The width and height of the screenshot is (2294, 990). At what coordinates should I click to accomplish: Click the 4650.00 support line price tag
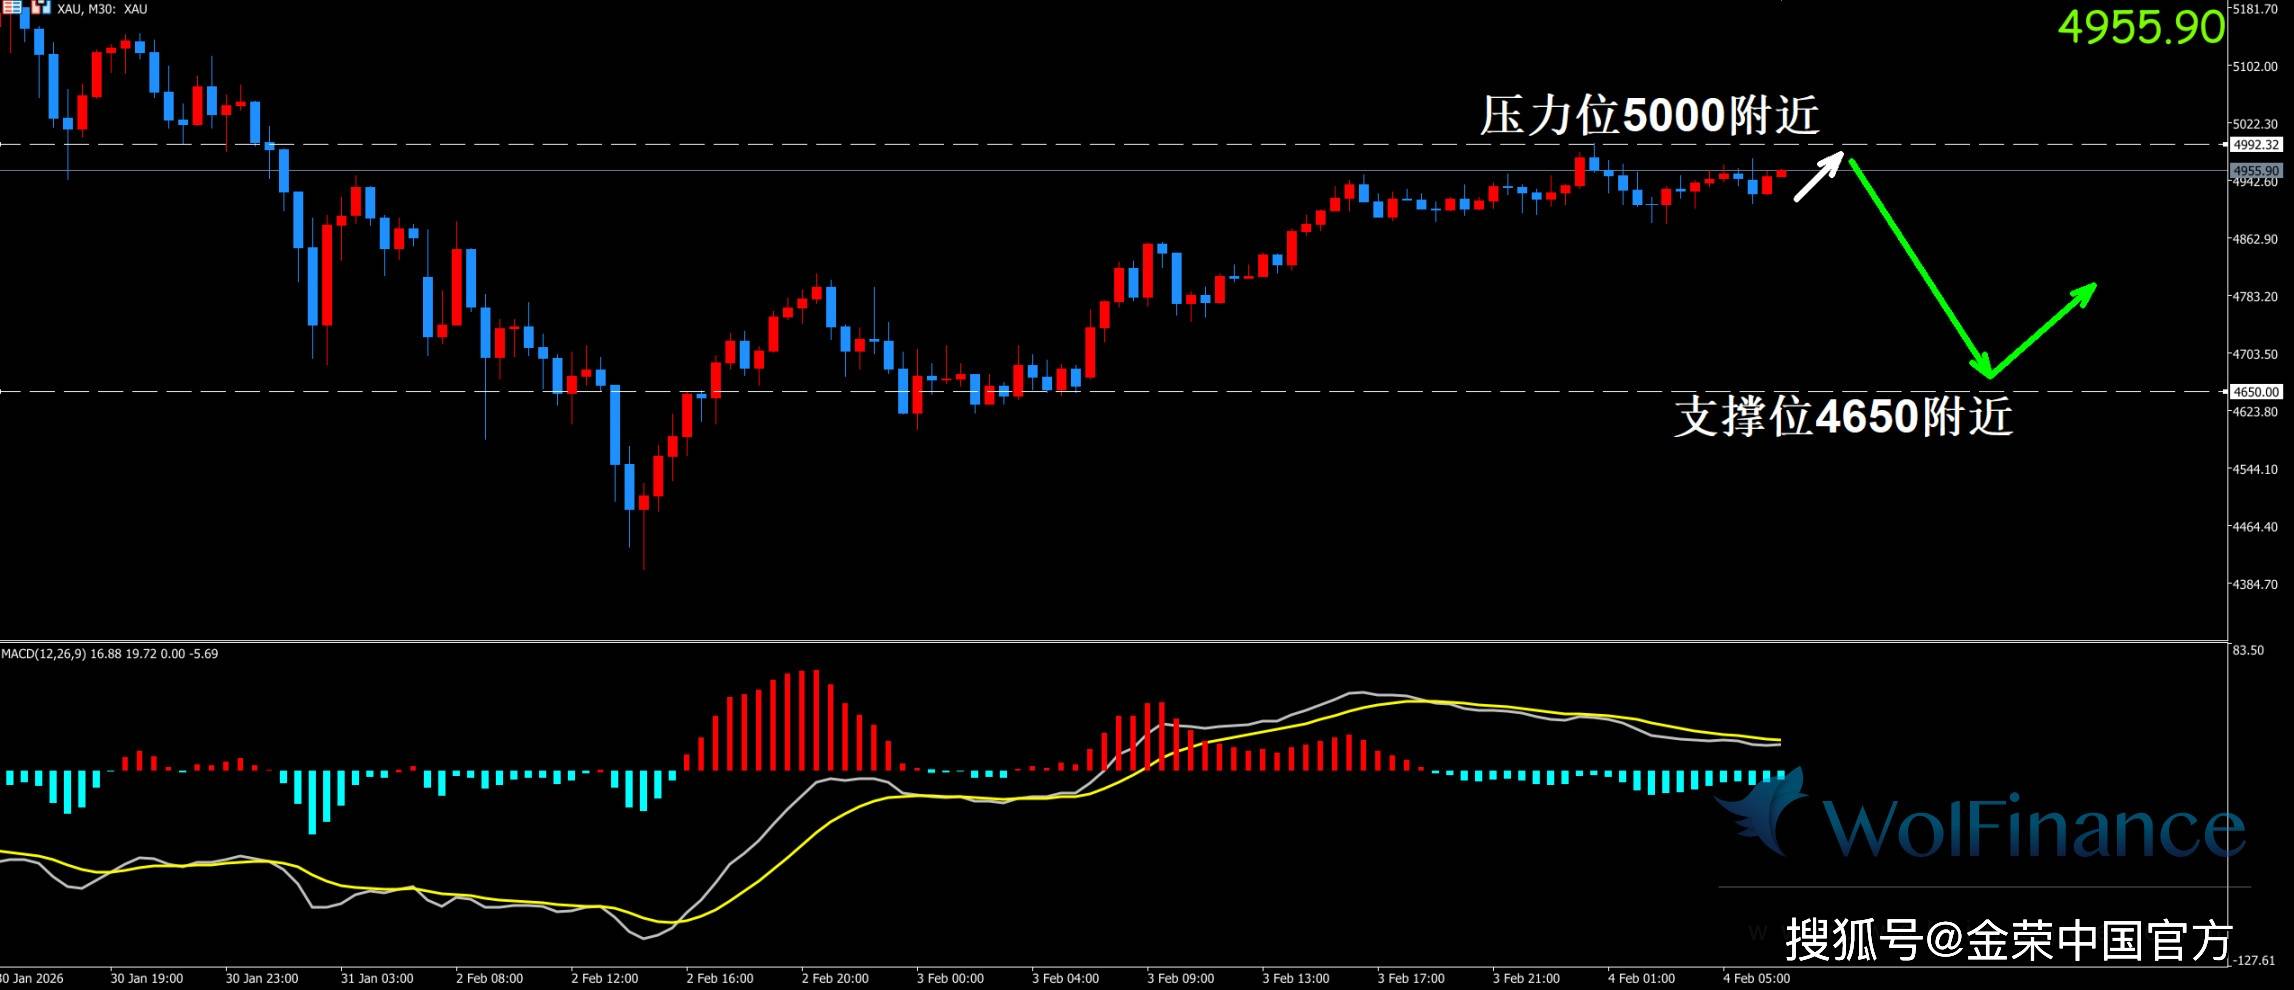[x=2255, y=392]
